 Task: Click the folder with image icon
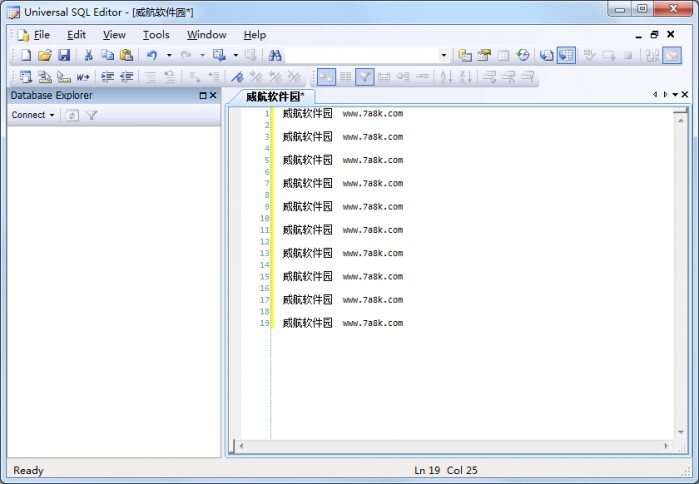(484, 55)
